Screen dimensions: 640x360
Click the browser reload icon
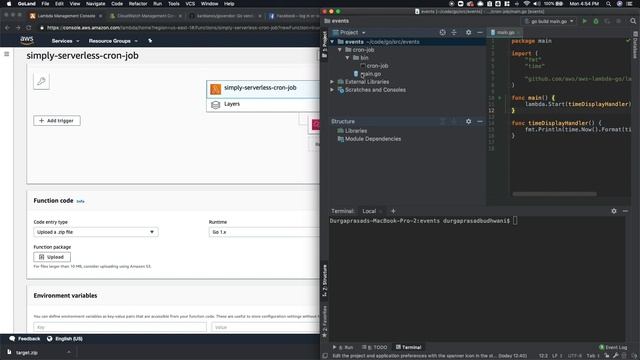click(29, 27)
